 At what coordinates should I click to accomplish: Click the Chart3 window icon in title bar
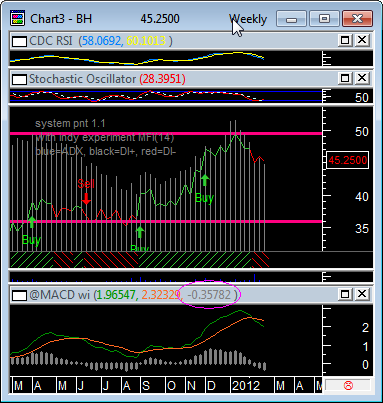(18, 18)
